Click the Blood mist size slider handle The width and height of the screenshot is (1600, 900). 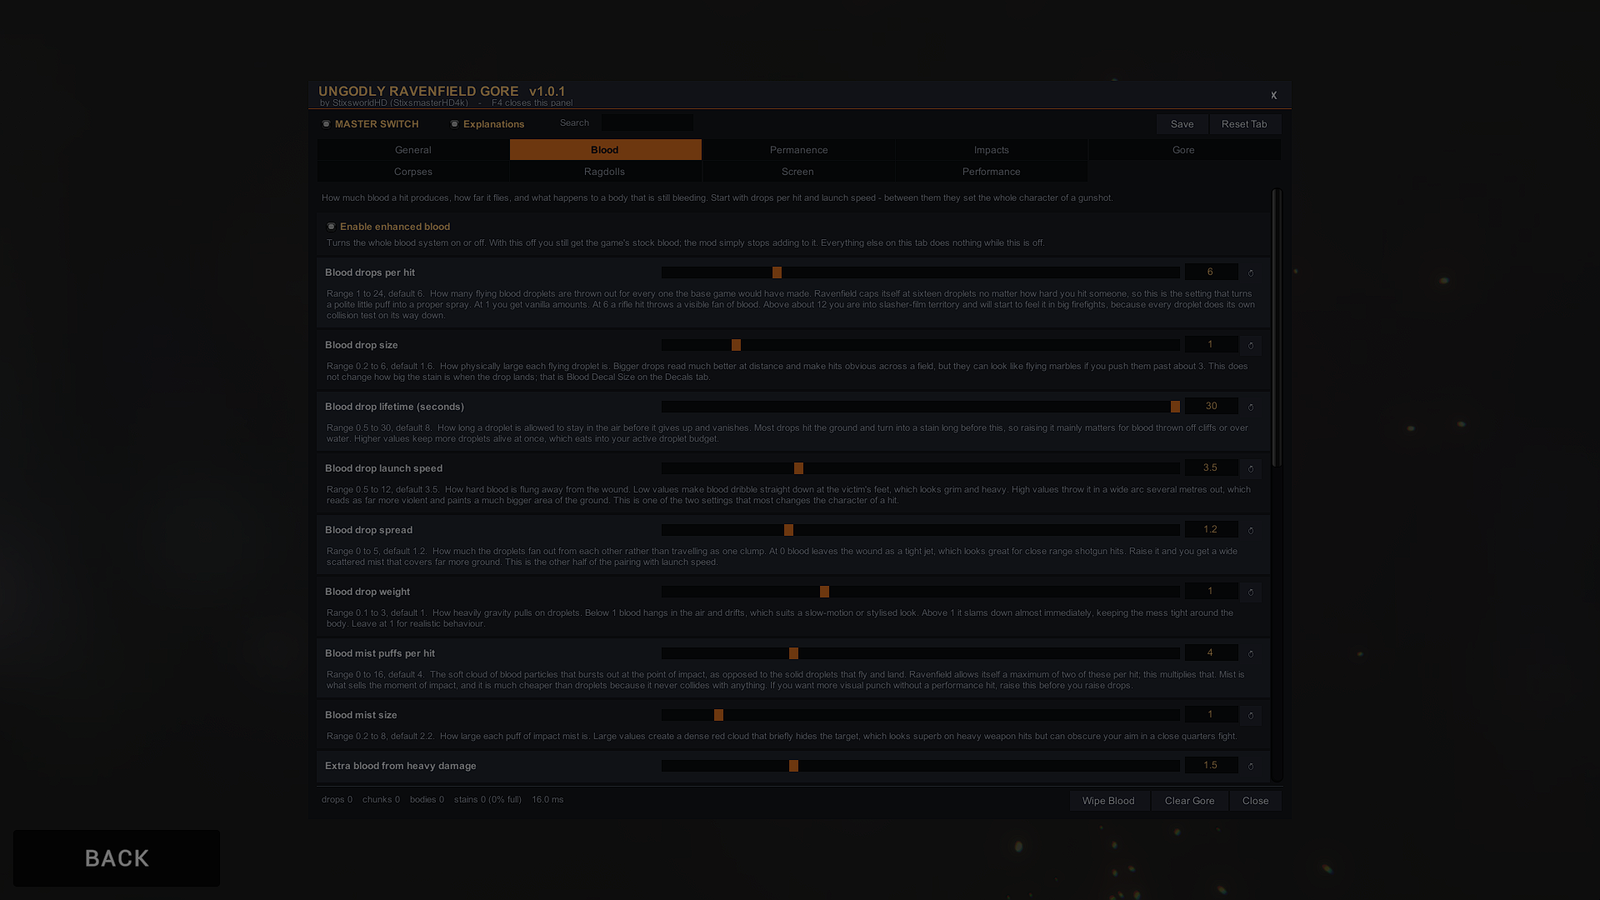pyautogui.click(x=718, y=715)
